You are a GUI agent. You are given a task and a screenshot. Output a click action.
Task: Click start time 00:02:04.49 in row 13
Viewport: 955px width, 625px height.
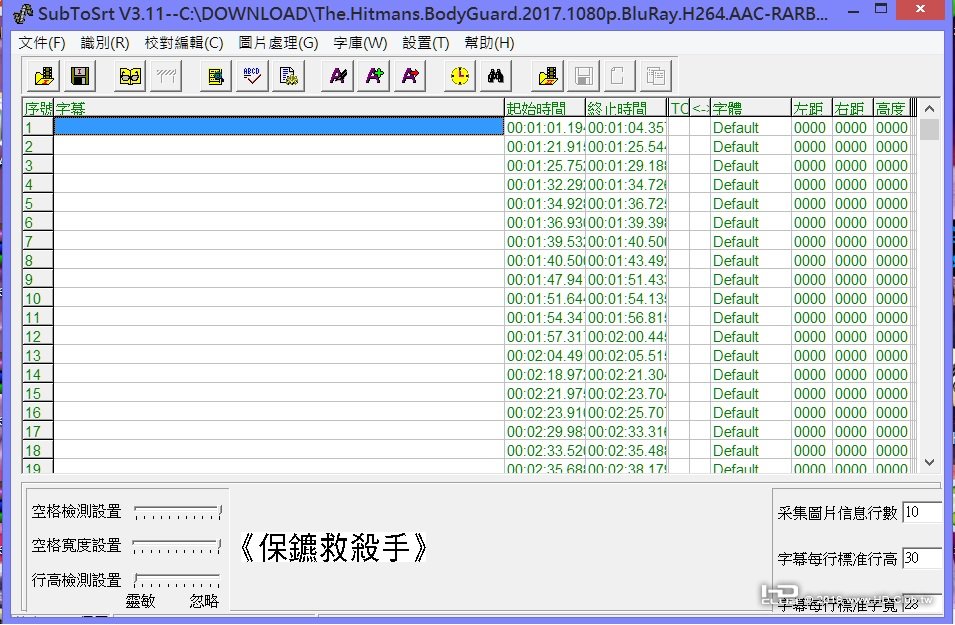point(544,355)
